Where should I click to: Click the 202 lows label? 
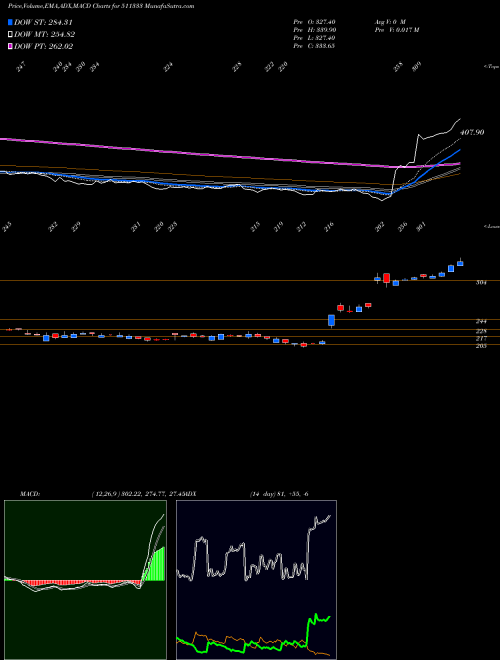(x=379, y=227)
